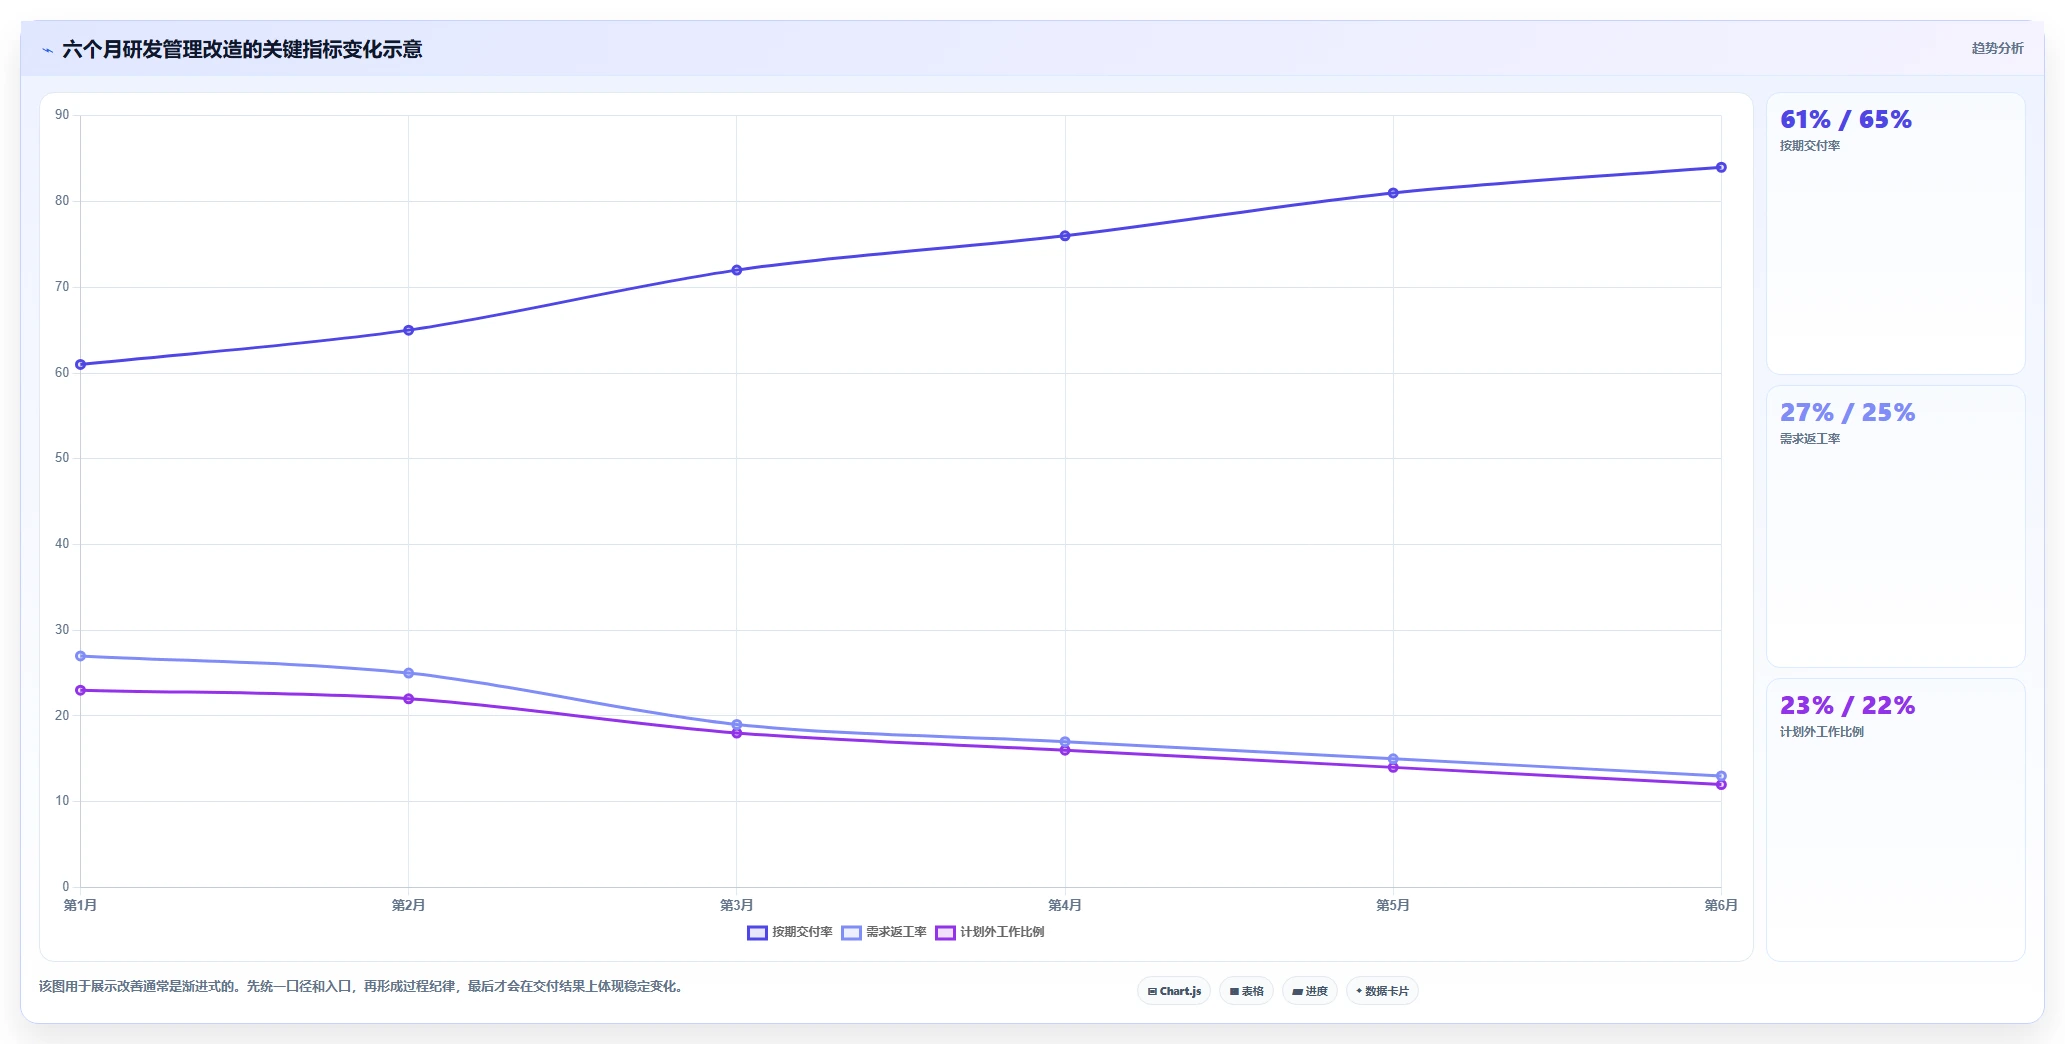Viewport: 2065px width, 1044px height.
Task: Click the caption starting 该图用于展示改善
Action: (x=363, y=986)
